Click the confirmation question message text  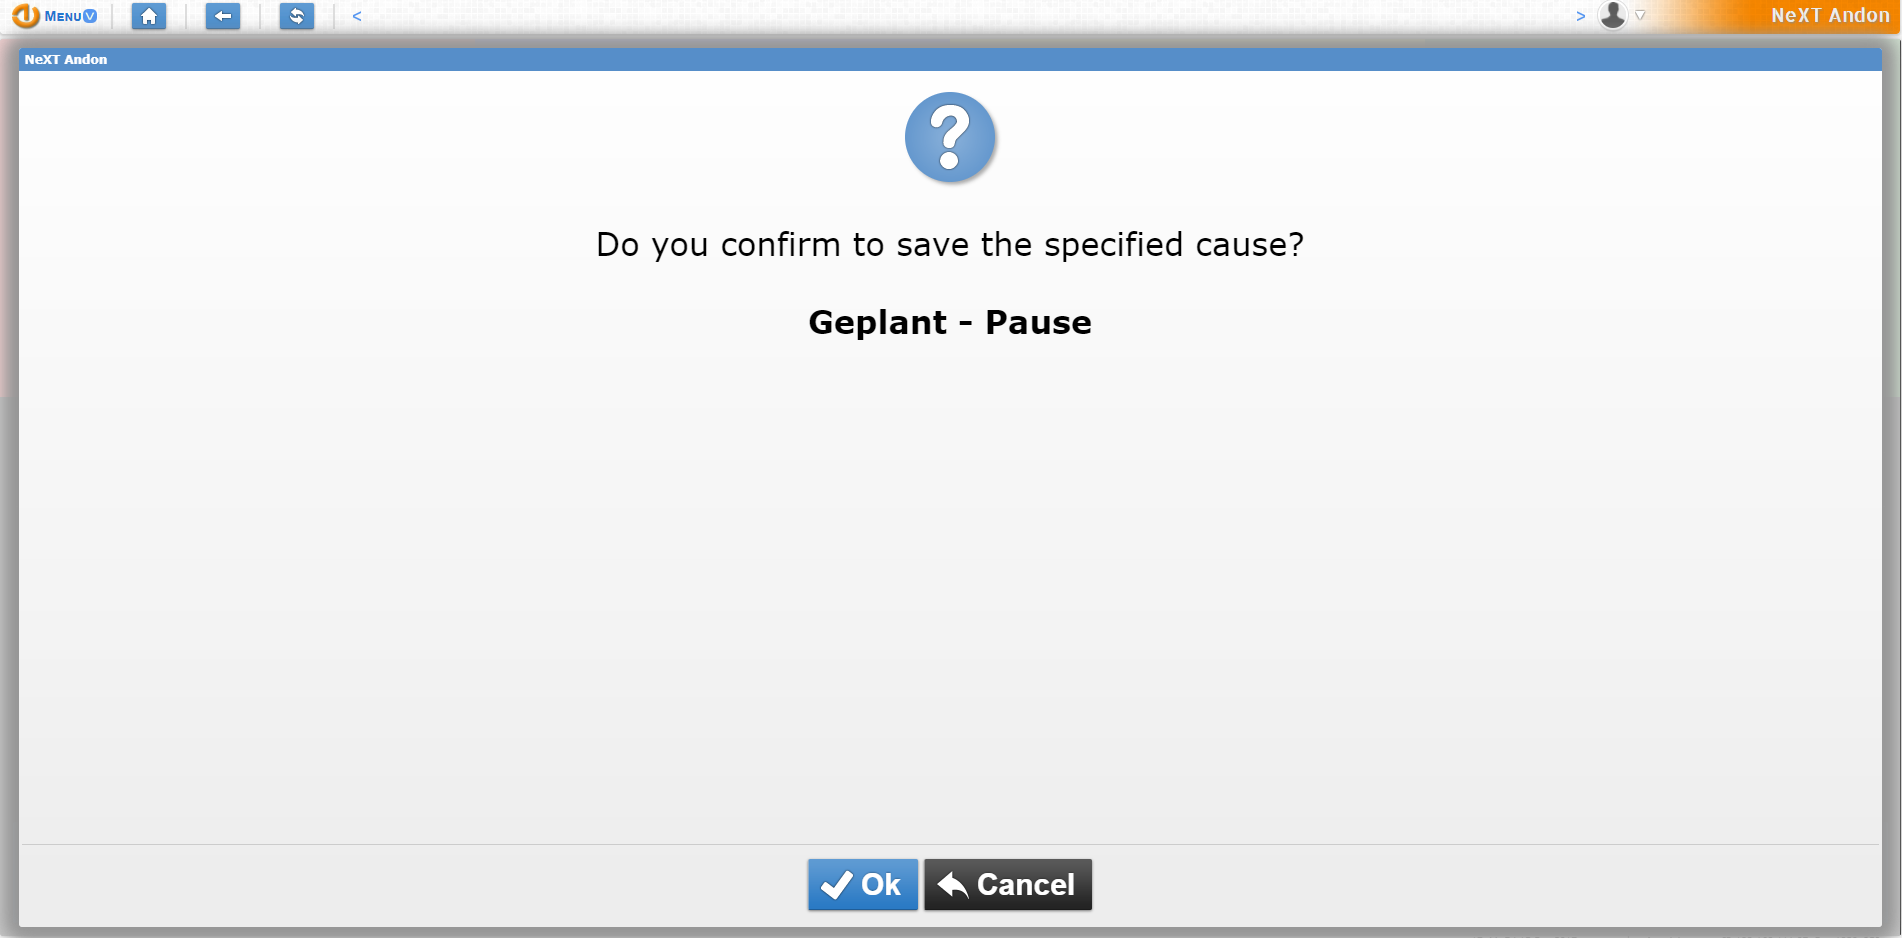tap(949, 244)
